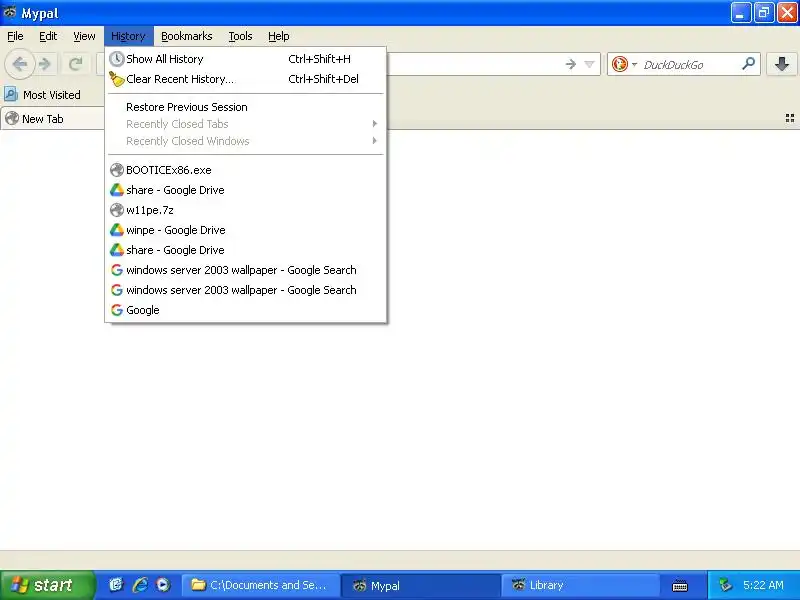The height and width of the screenshot is (600, 800).
Task: Open winpe - Google Drive history entry
Action: [245, 230]
